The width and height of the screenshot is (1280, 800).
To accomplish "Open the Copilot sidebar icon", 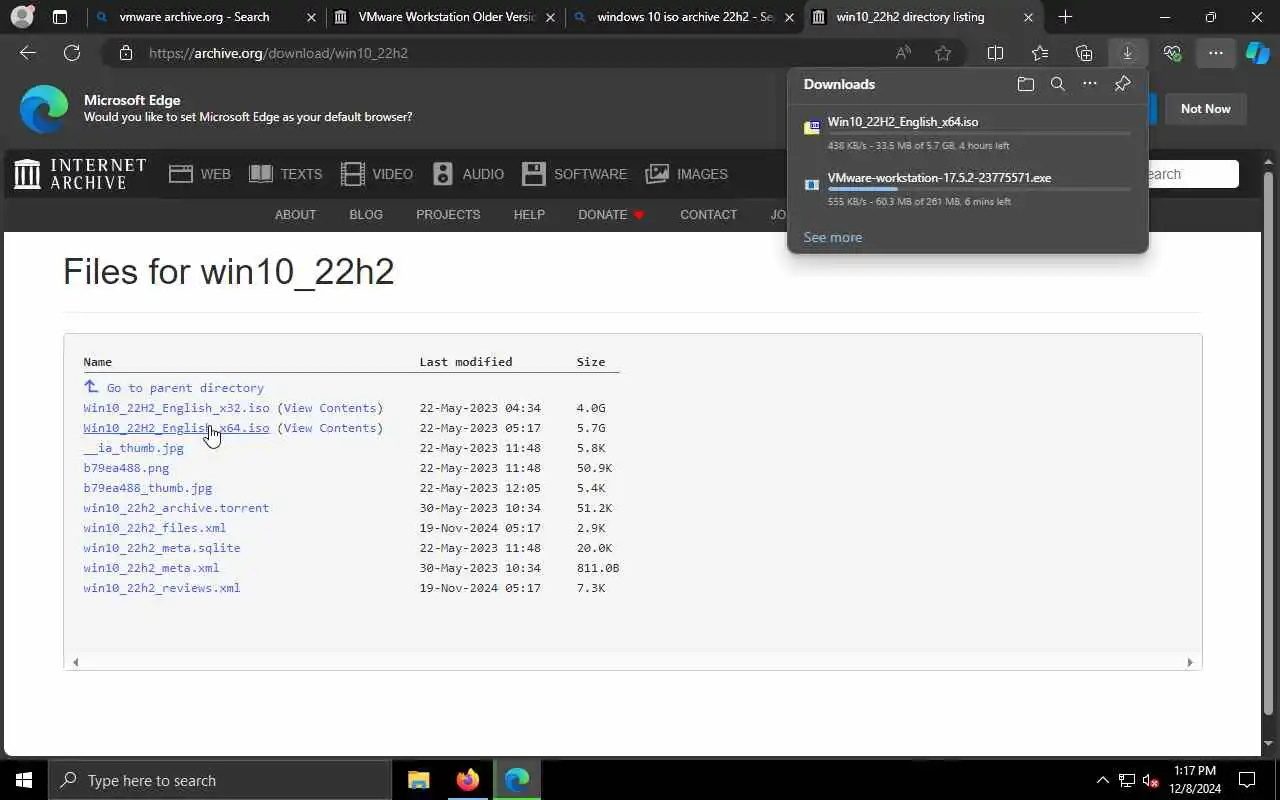I will pos(1257,53).
